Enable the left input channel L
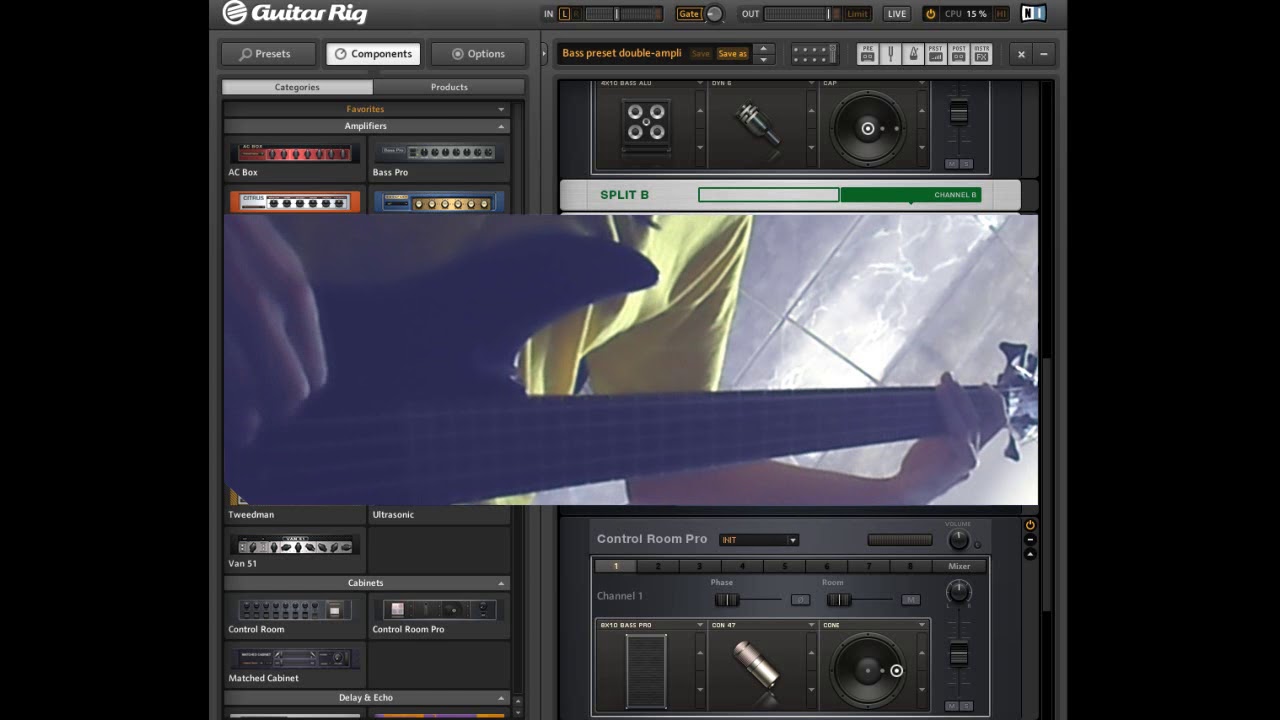This screenshot has height=720, width=1280. [564, 14]
